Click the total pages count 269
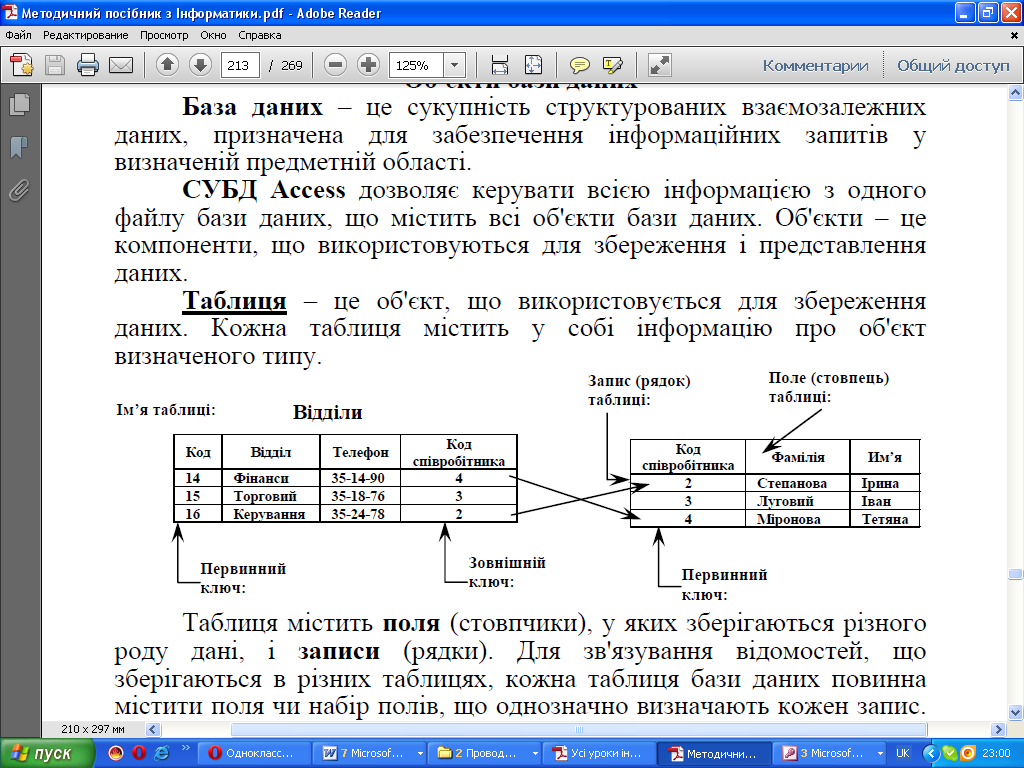Screen dimensions: 1024x768 (291, 65)
